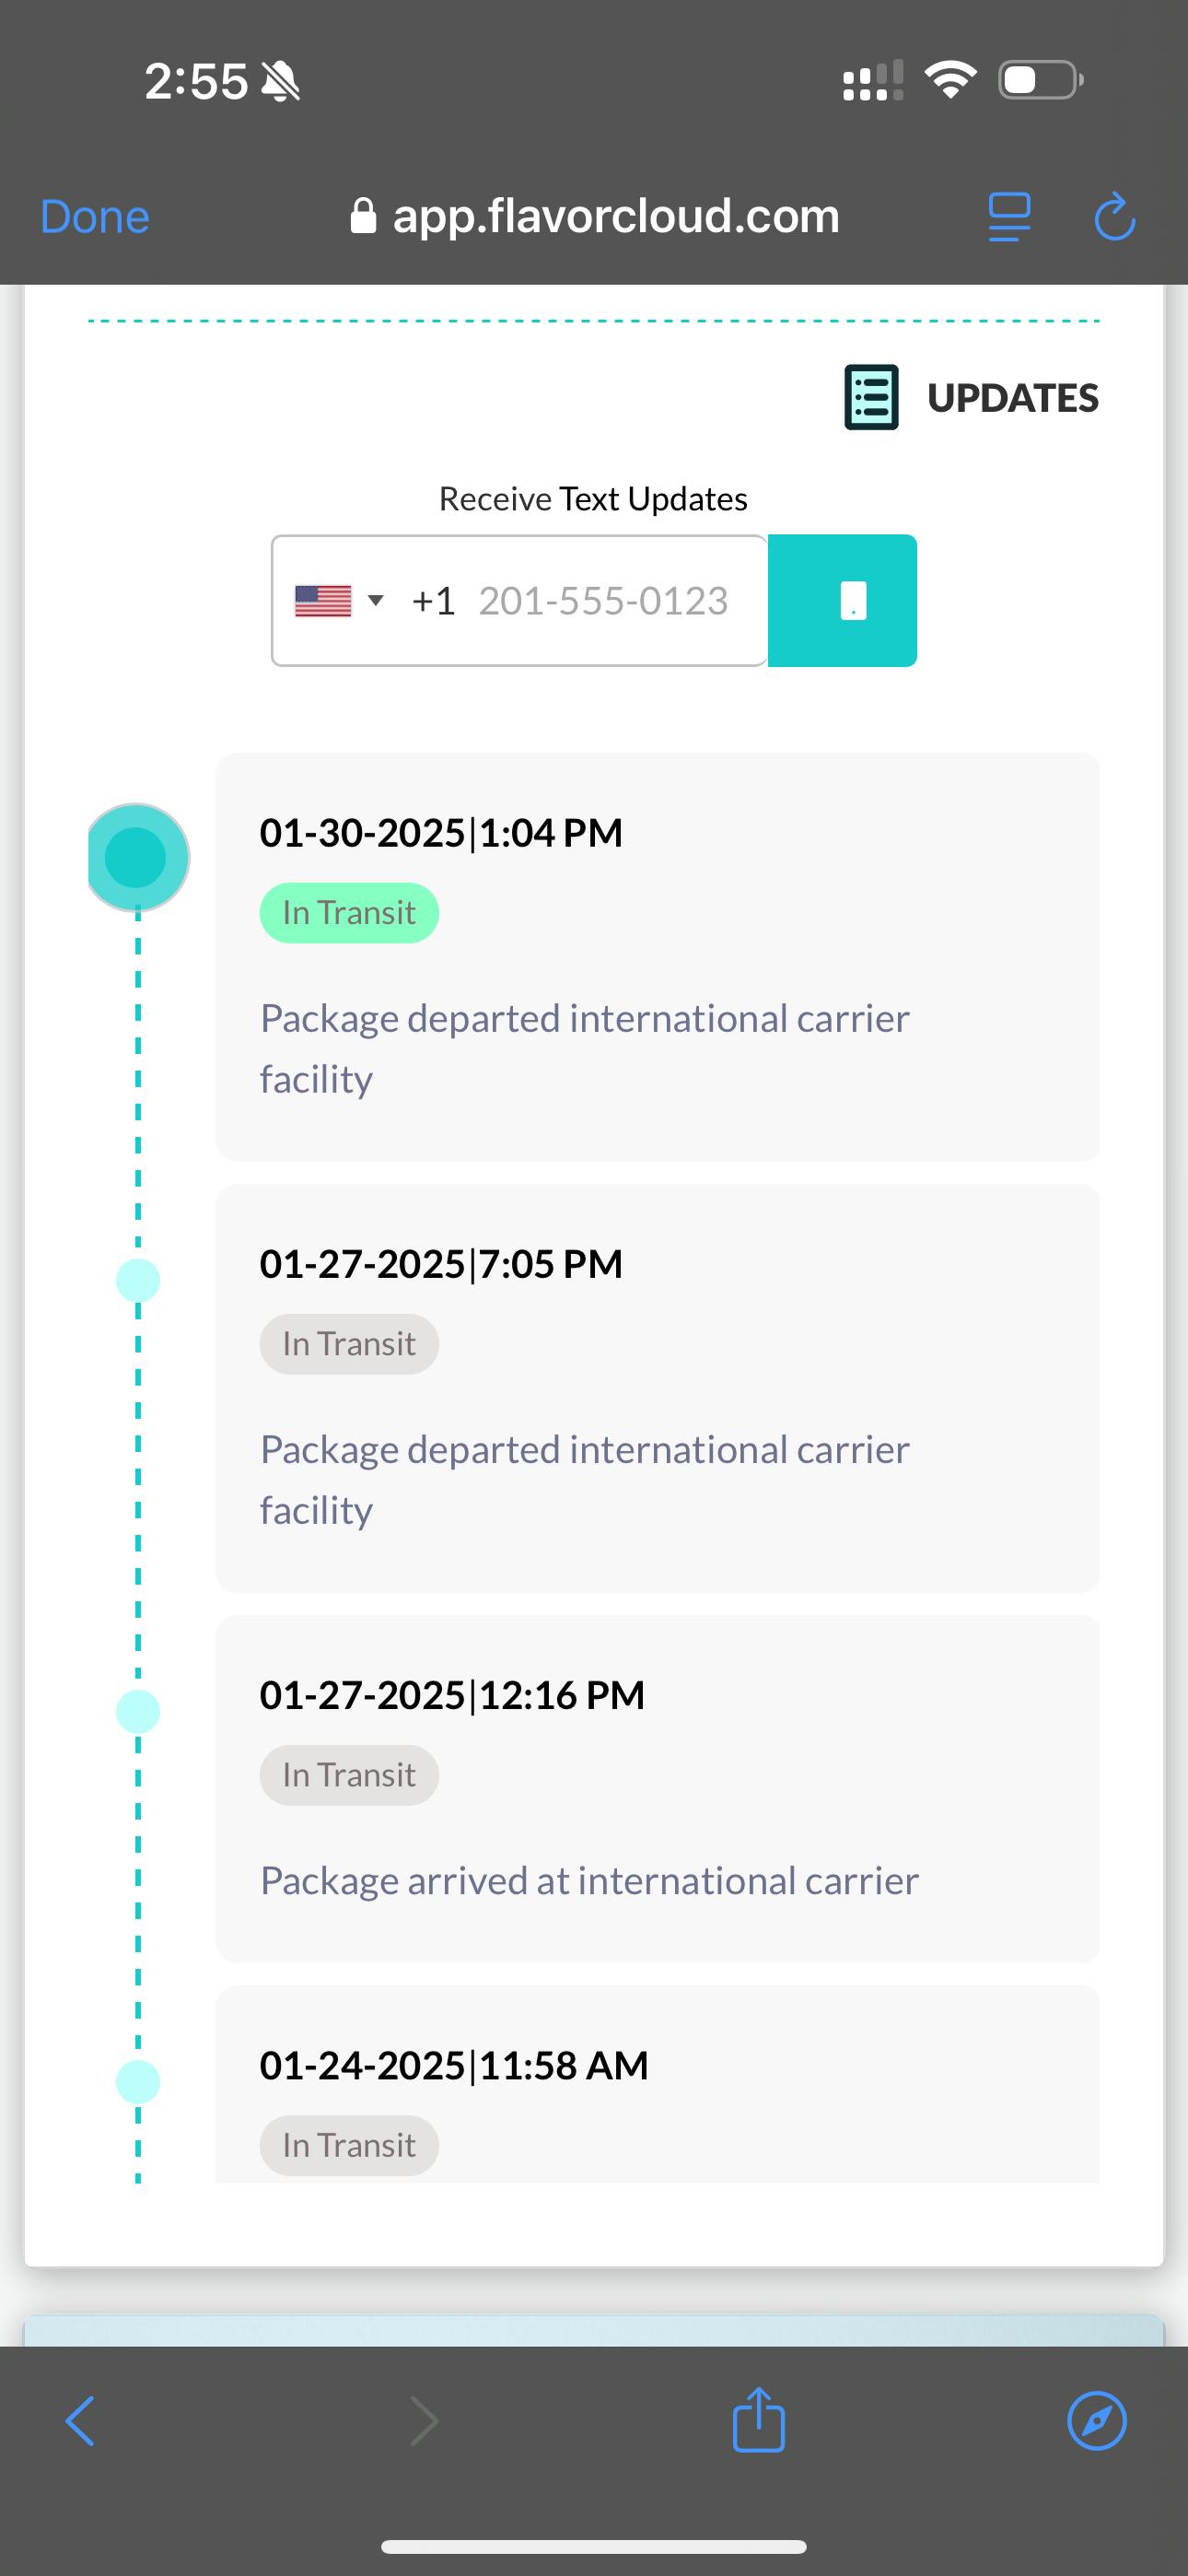Viewport: 1188px width, 2576px height.
Task: Click the green In Transit badge
Action: click(349, 913)
